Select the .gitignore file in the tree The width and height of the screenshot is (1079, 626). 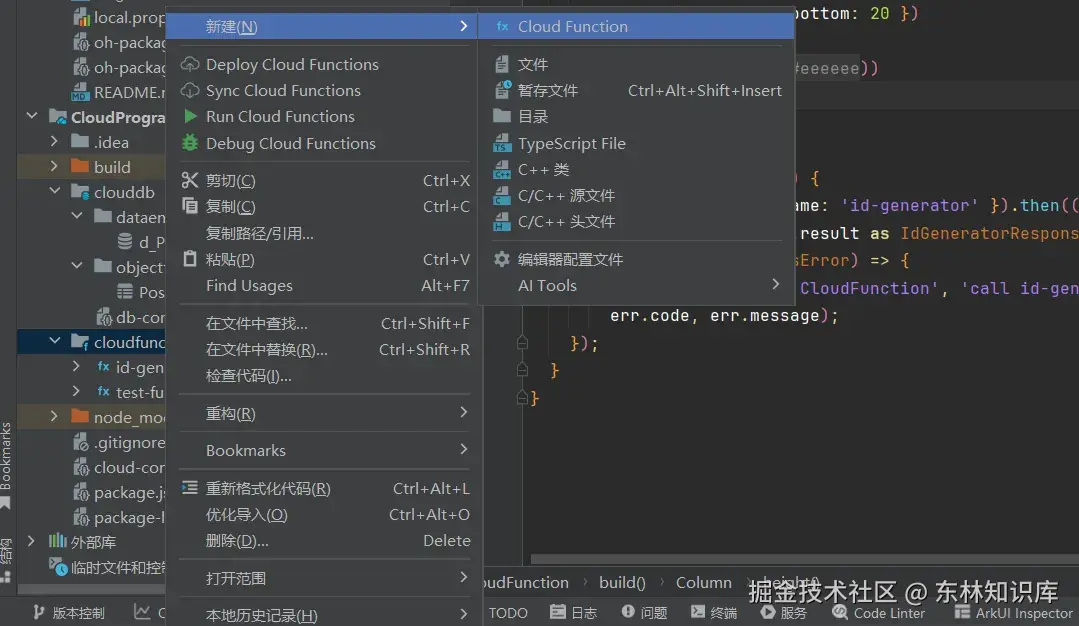pyautogui.click(x=119, y=442)
